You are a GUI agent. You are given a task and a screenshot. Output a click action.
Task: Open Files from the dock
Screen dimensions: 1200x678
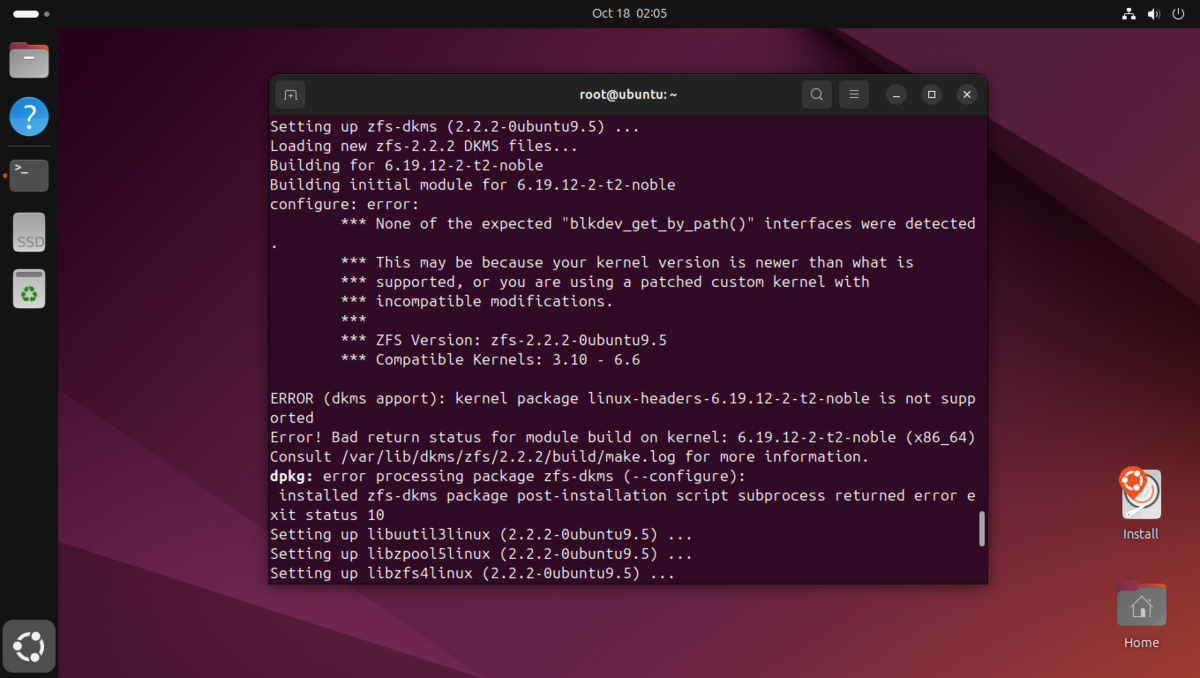coord(29,60)
